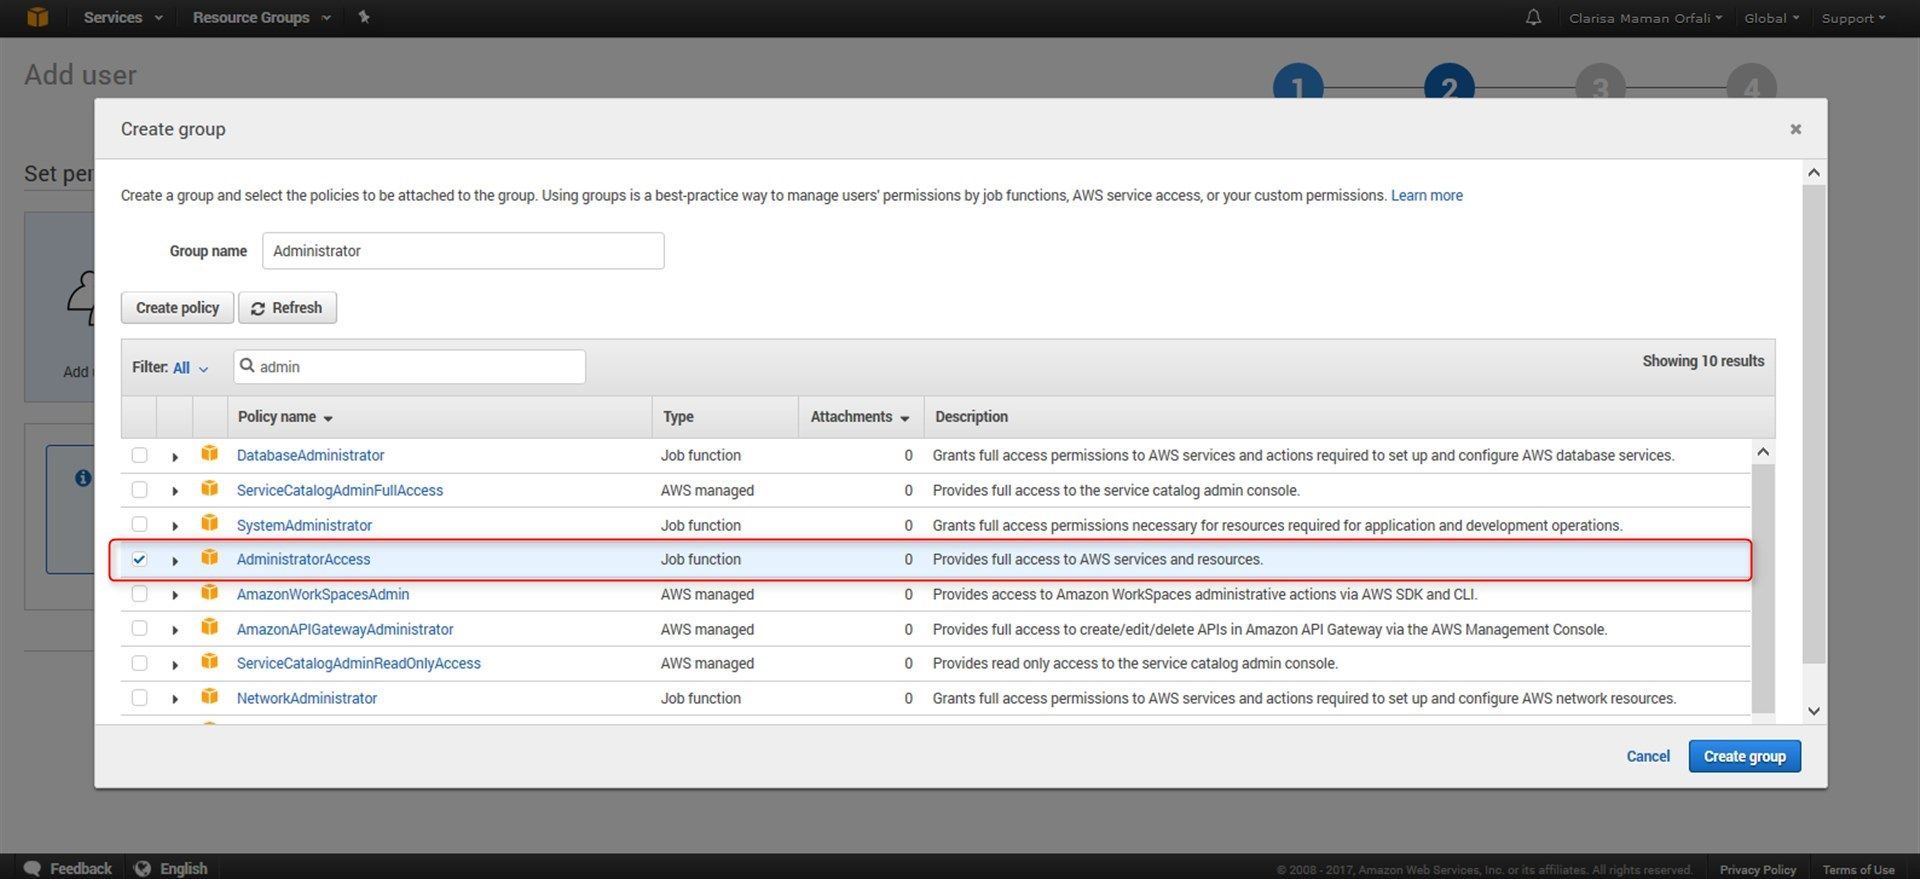Open the Resource Groups menu
The width and height of the screenshot is (1920, 879).
click(x=261, y=17)
